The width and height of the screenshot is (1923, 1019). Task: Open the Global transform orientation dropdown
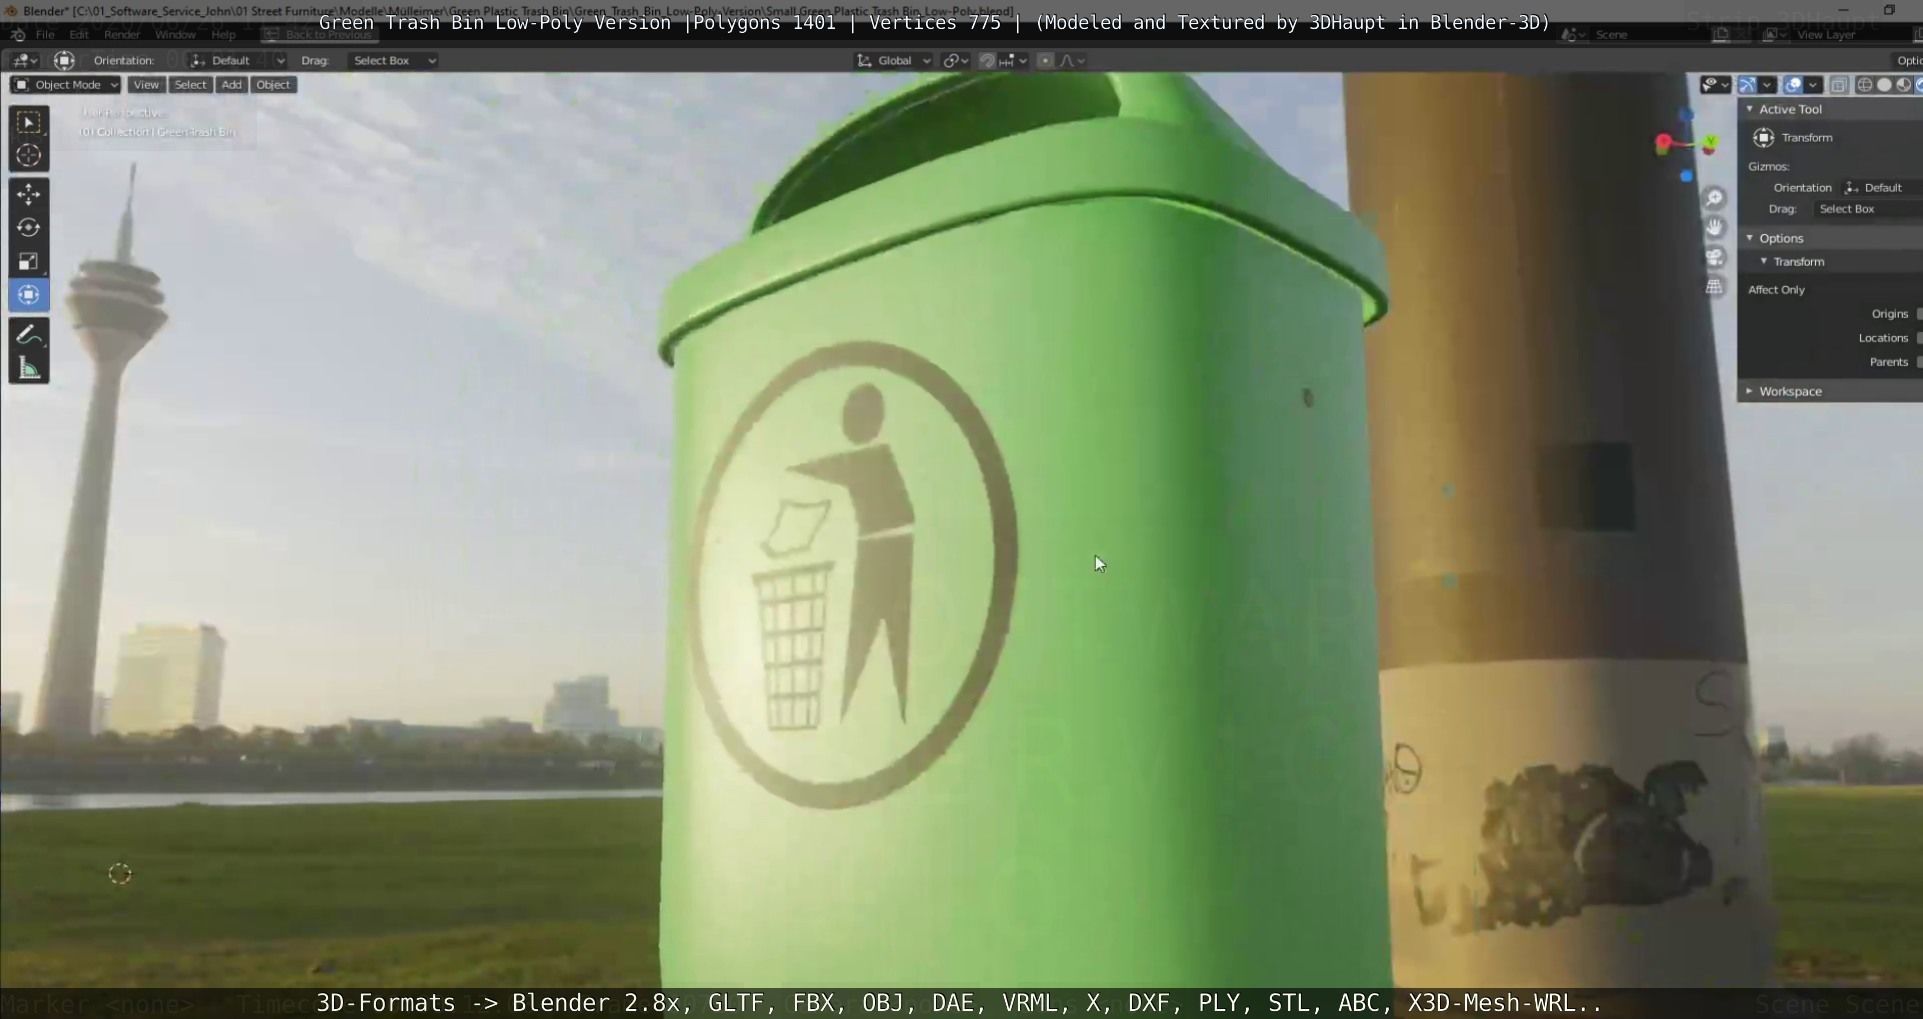894,60
